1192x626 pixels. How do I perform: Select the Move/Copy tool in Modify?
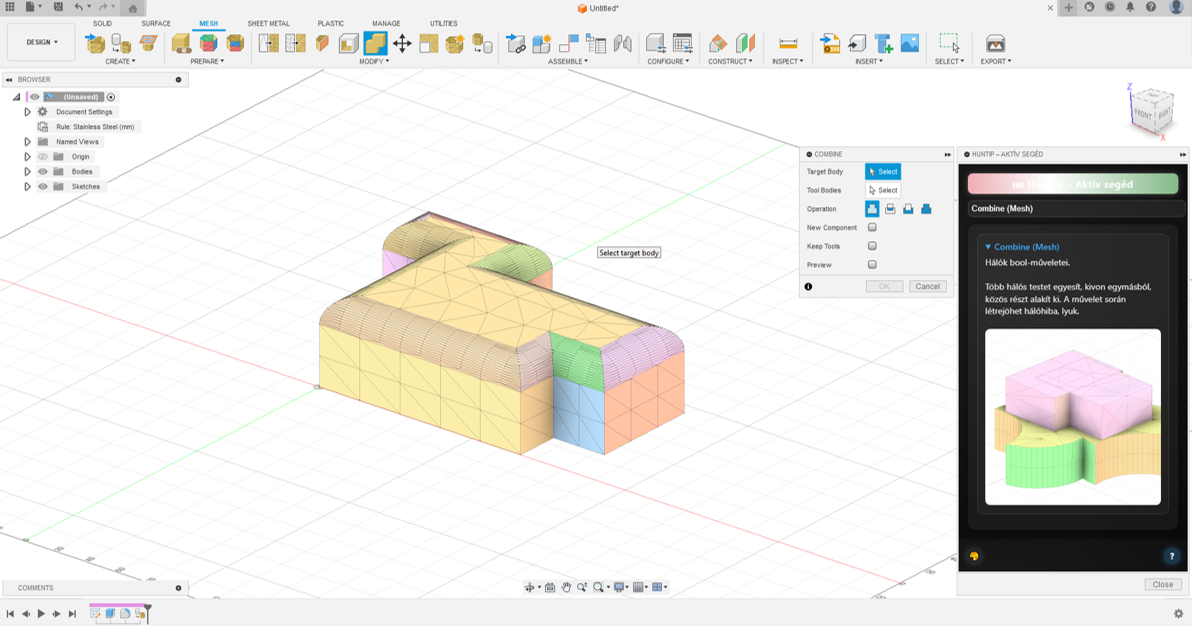pyautogui.click(x=402, y=43)
